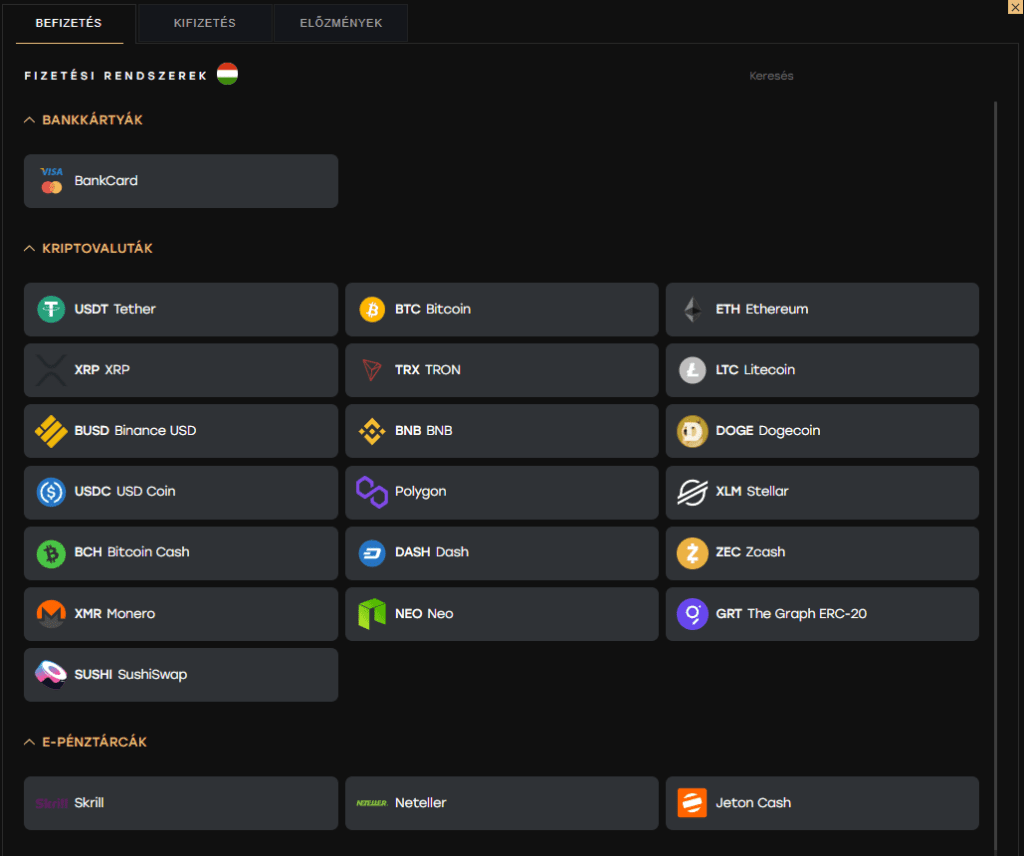The height and width of the screenshot is (856, 1024).
Task: Pick the DOGE Dogecoin payment button
Action: 822,431
